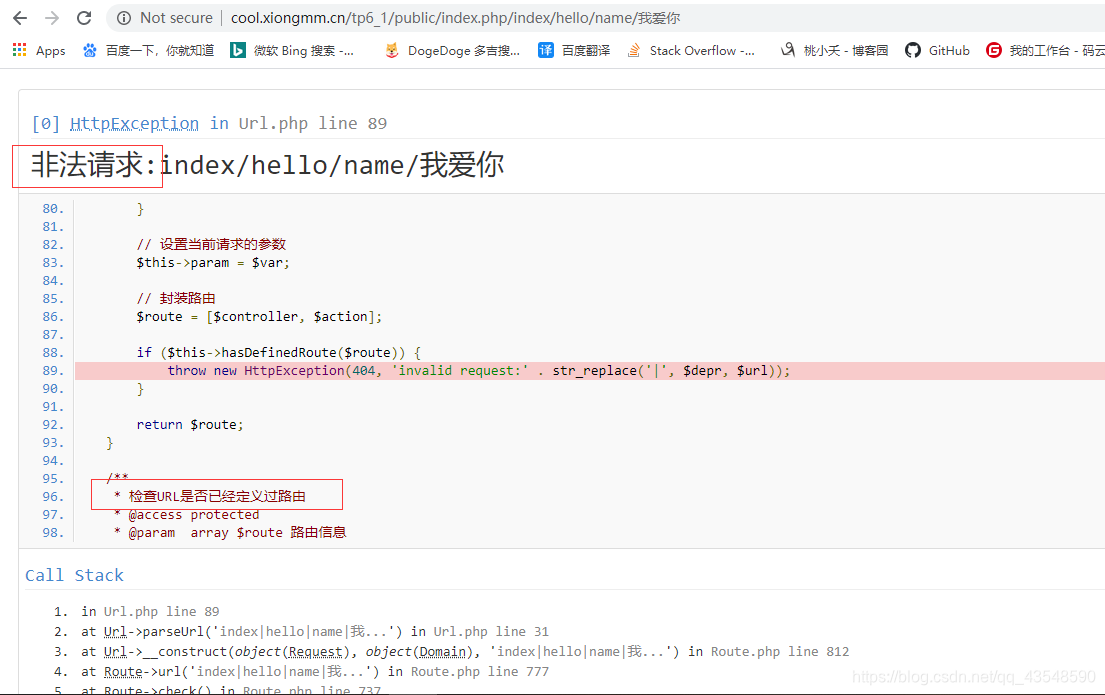Image resolution: width=1105 pixels, height=695 pixels.
Task: Open the Stack Overflow bookmark
Action: pos(691,50)
